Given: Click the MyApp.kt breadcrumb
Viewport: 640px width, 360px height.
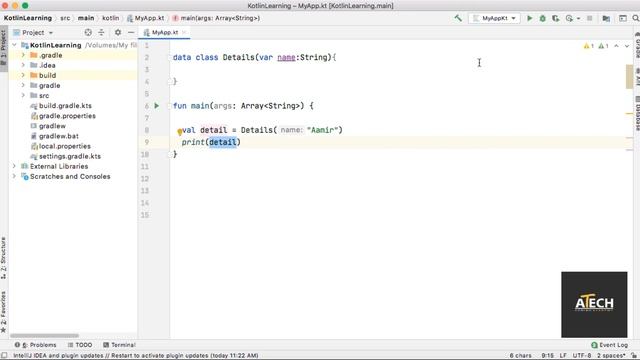Looking at the screenshot, I should [146, 18].
